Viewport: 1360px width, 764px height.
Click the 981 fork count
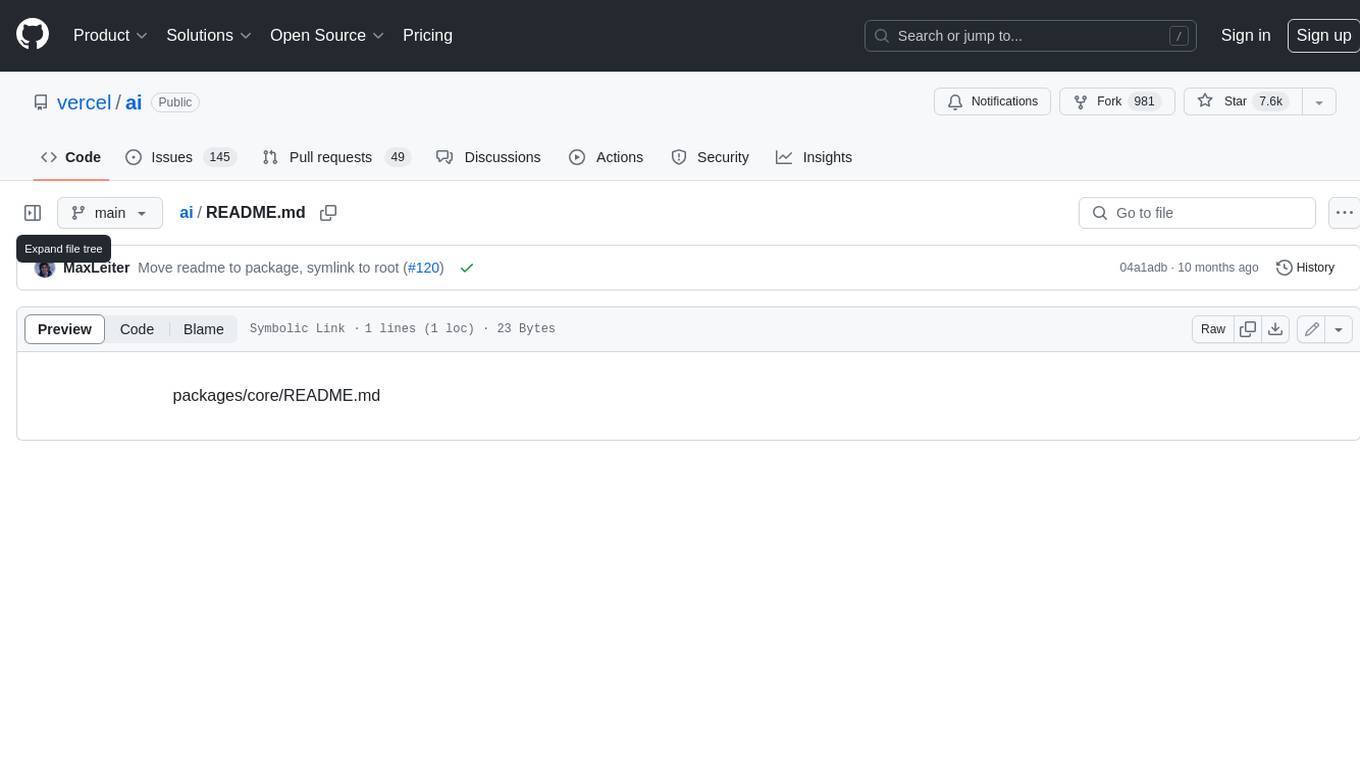click(1144, 101)
